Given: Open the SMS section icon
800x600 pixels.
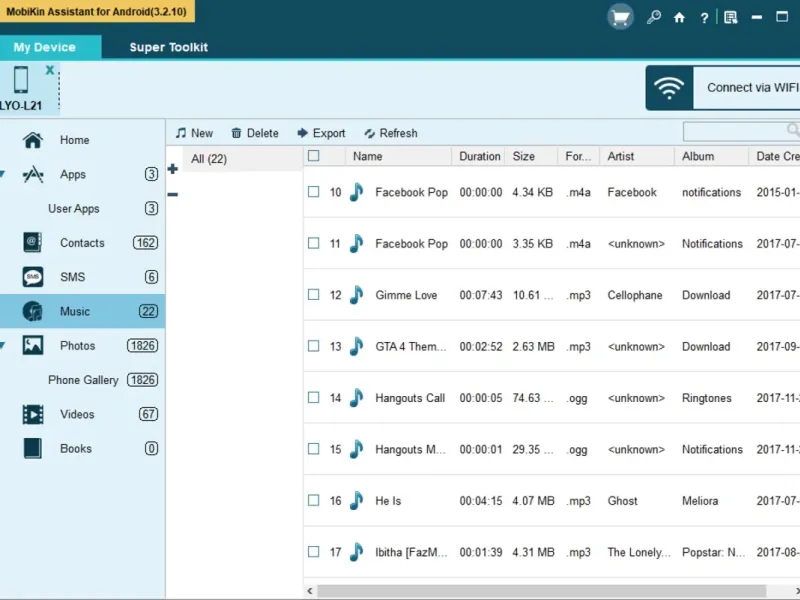Looking at the screenshot, I should point(32,277).
